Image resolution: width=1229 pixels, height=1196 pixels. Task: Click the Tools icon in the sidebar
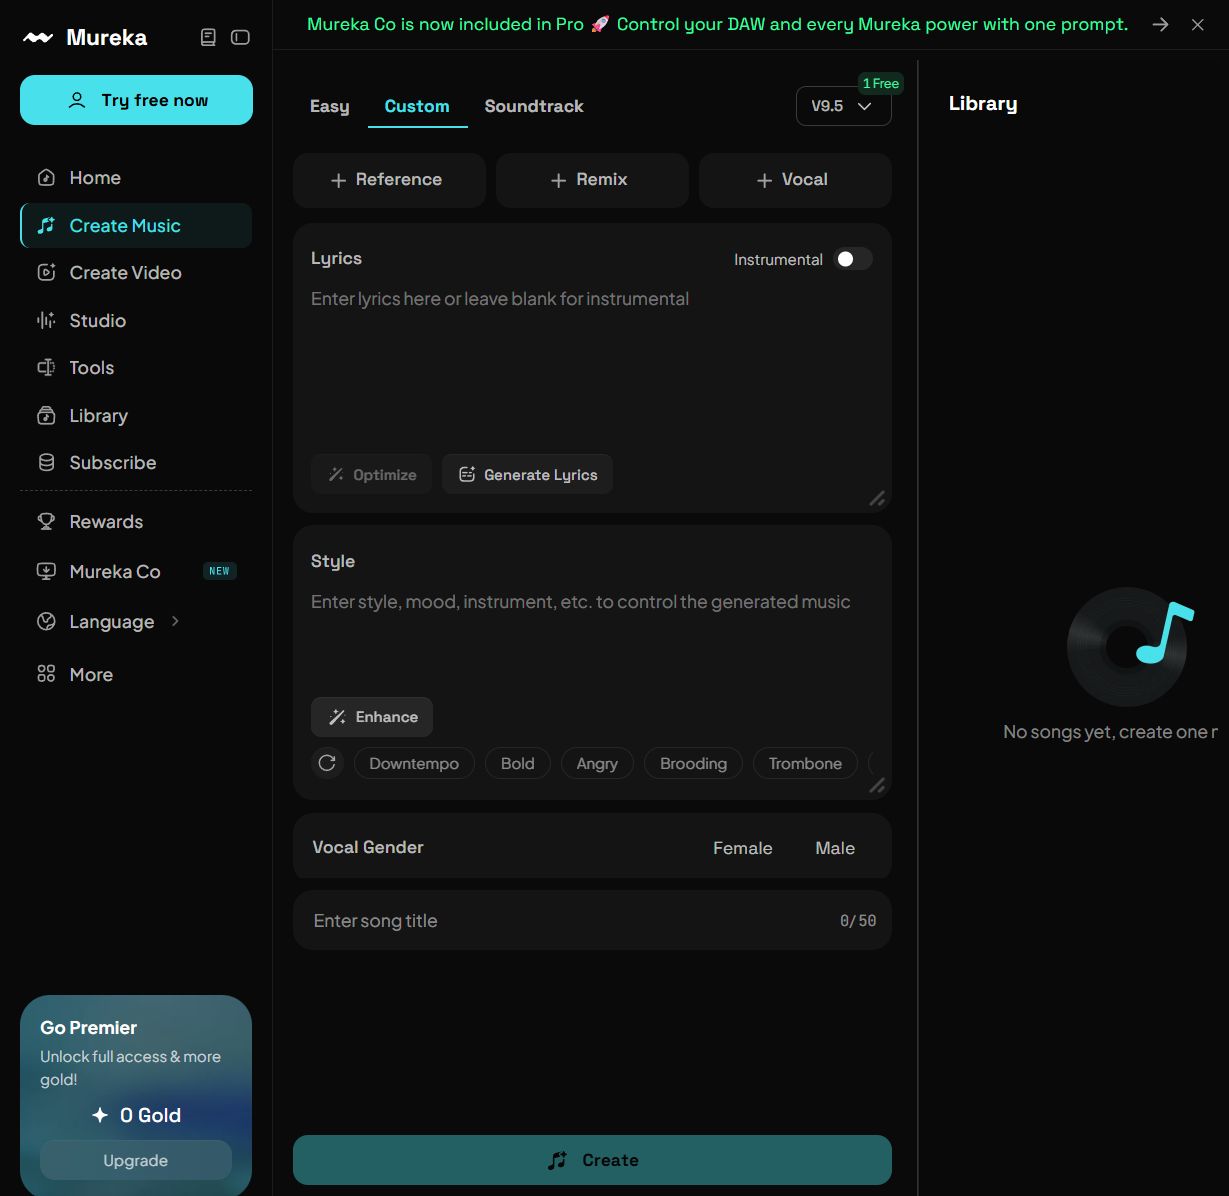point(46,368)
